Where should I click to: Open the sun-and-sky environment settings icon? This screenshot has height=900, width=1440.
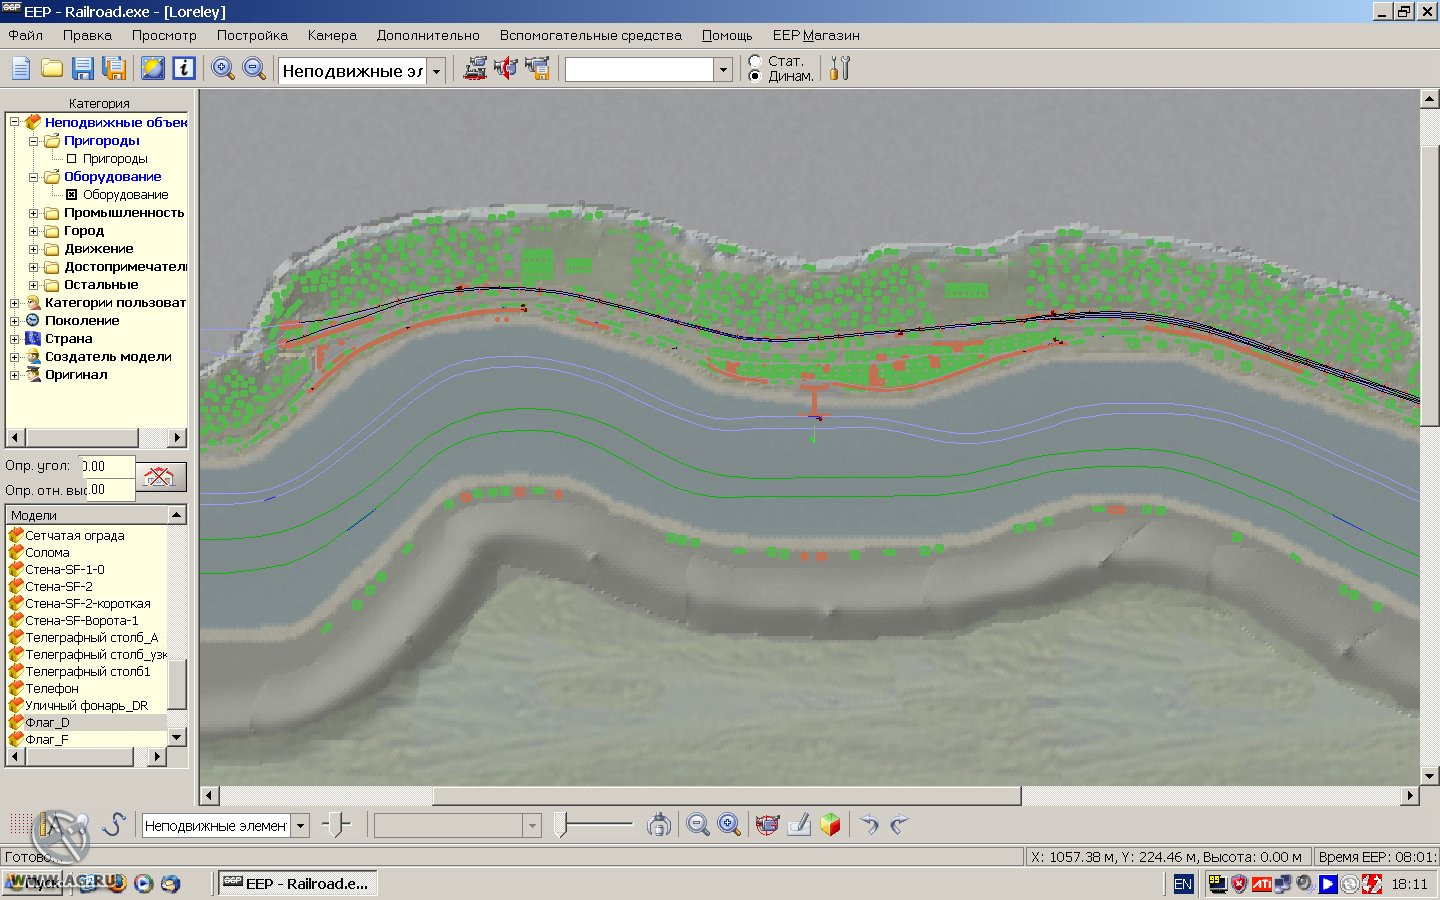pyautogui.click(x=153, y=68)
